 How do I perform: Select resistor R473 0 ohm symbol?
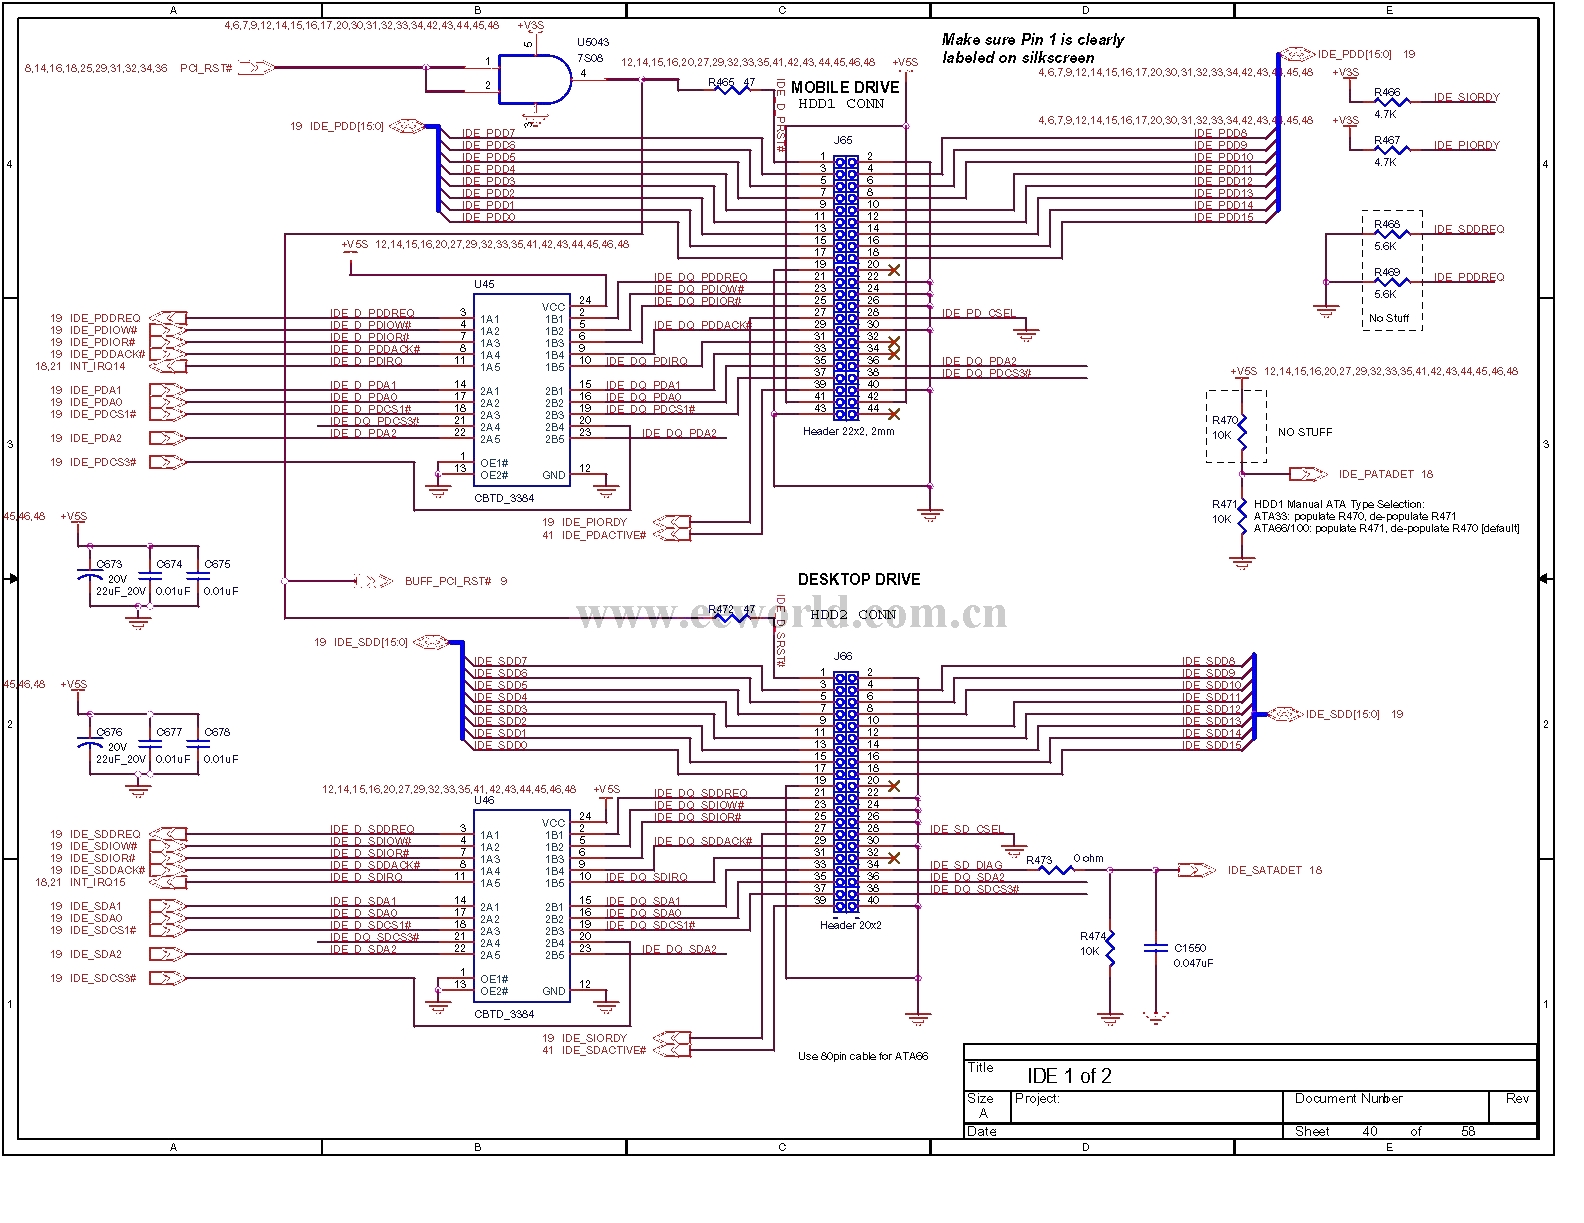(1056, 870)
